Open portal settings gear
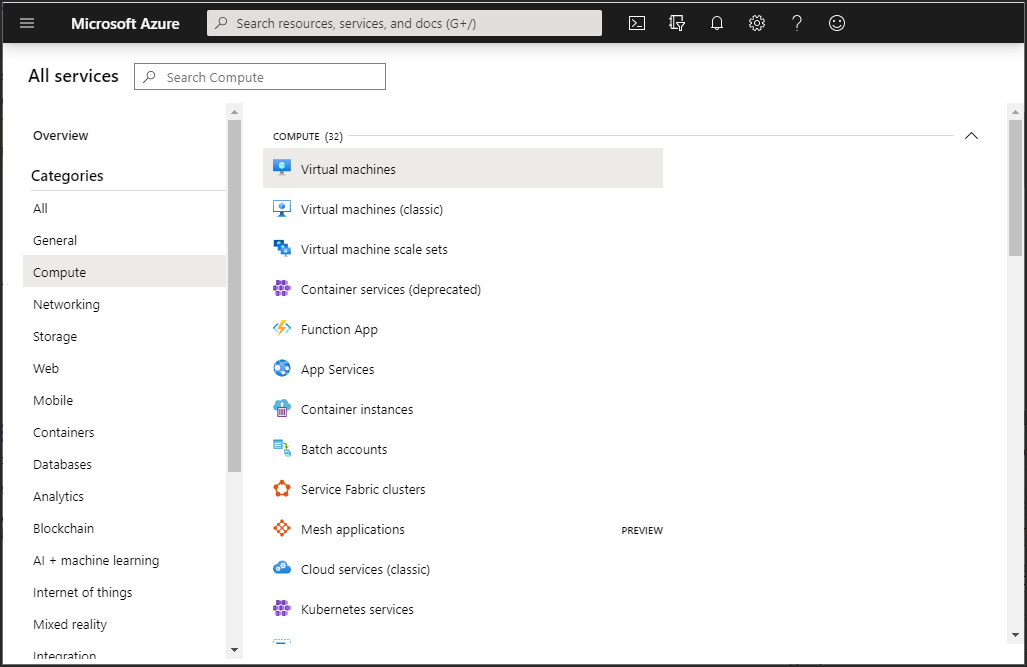This screenshot has height=667, width=1027. pos(756,24)
